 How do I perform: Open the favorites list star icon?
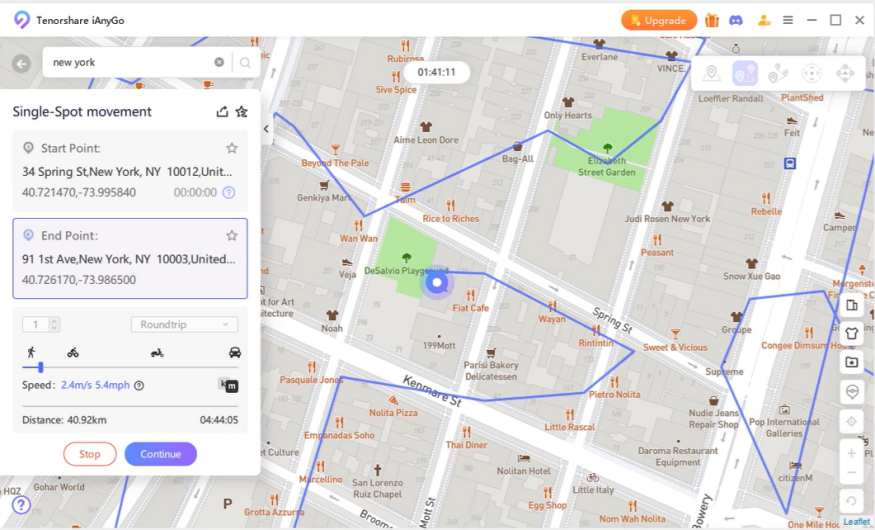242,112
